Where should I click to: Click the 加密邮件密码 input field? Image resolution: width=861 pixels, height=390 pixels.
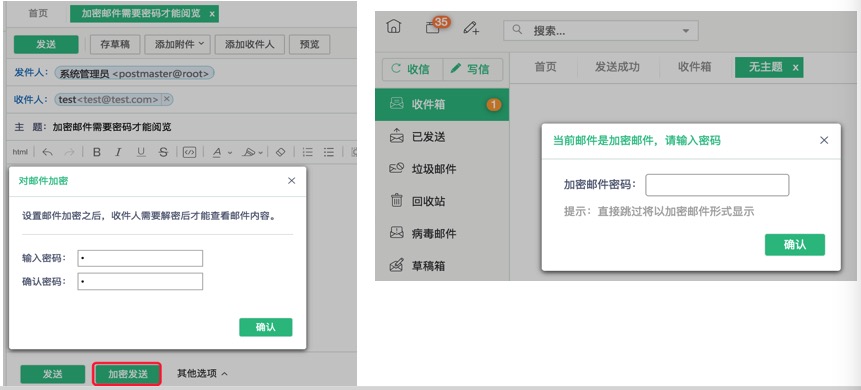click(x=717, y=185)
